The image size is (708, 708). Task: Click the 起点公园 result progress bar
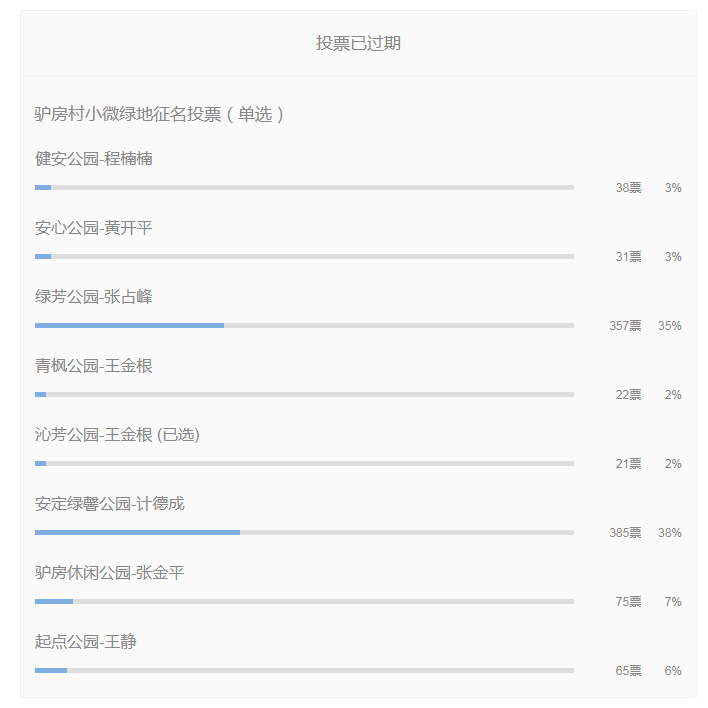click(304, 671)
